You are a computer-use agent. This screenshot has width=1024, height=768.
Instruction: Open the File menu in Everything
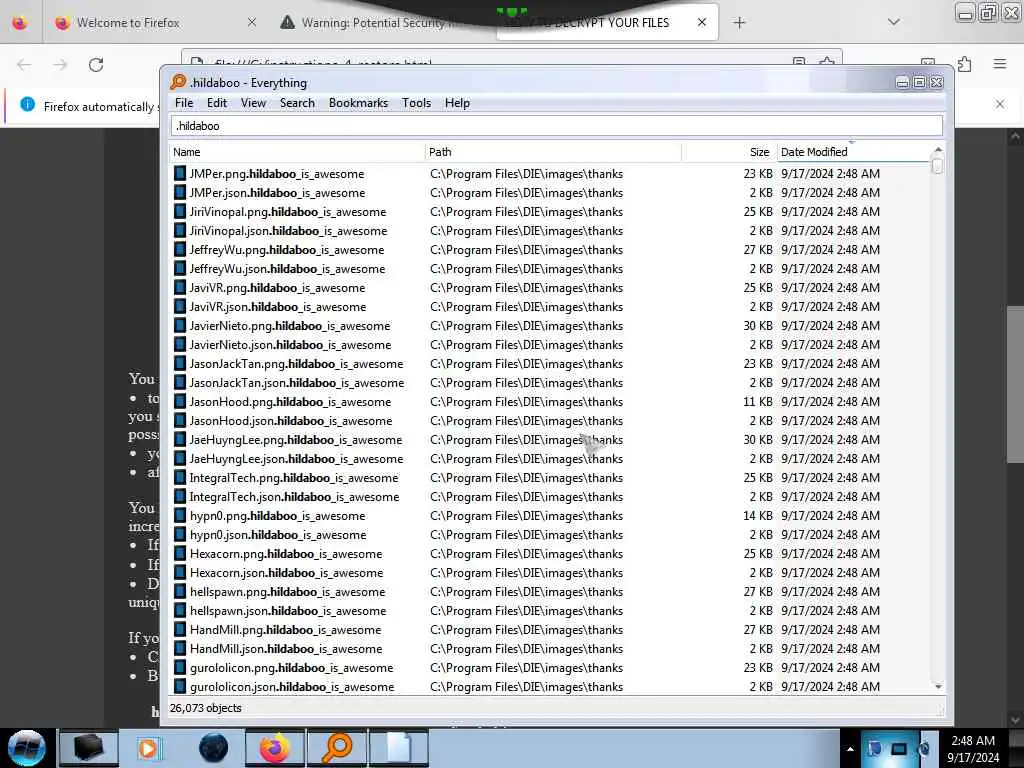(x=184, y=103)
